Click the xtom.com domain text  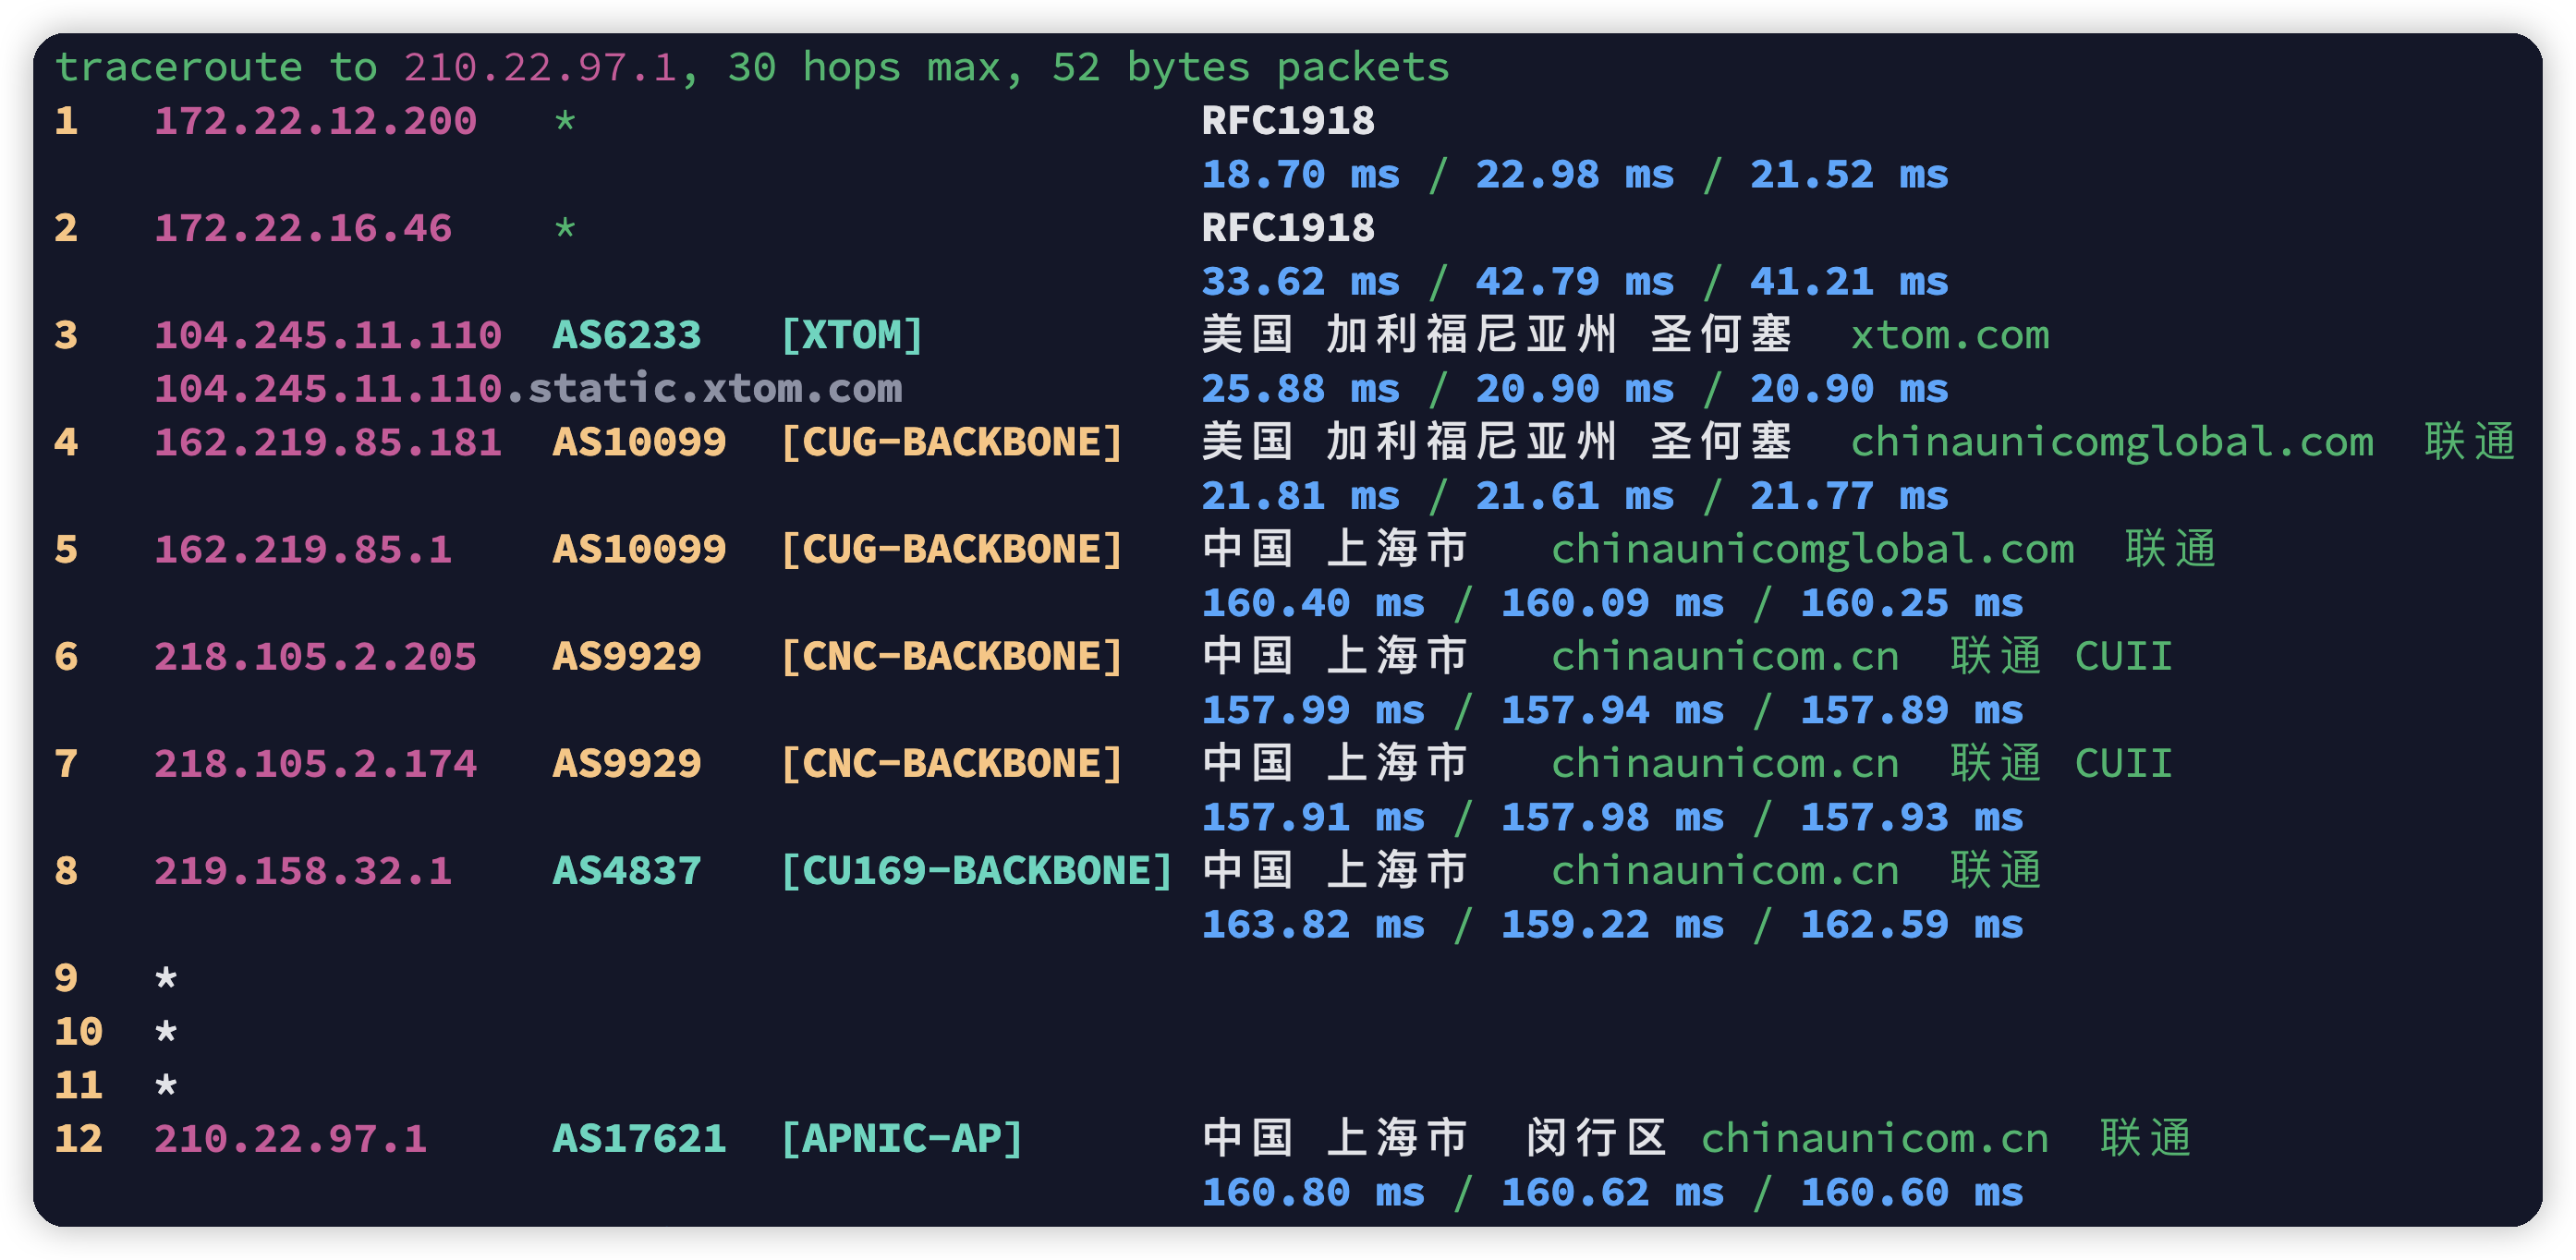[x=1950, y=336]
